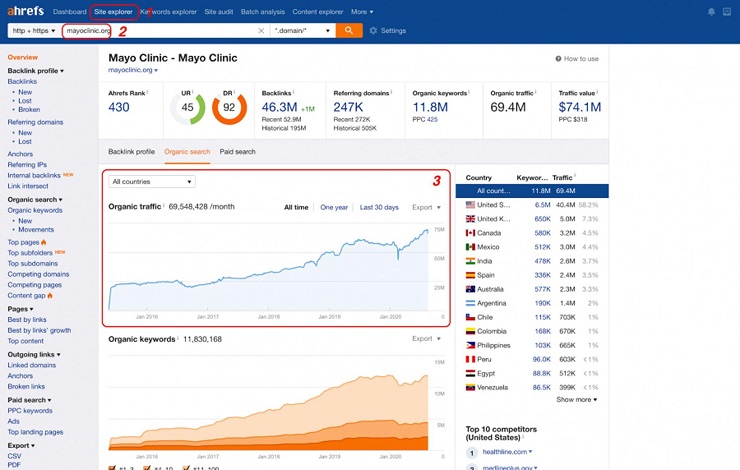740x470 pixels.
Task: Click the Australia flag icon
Action: click(470, 289)
